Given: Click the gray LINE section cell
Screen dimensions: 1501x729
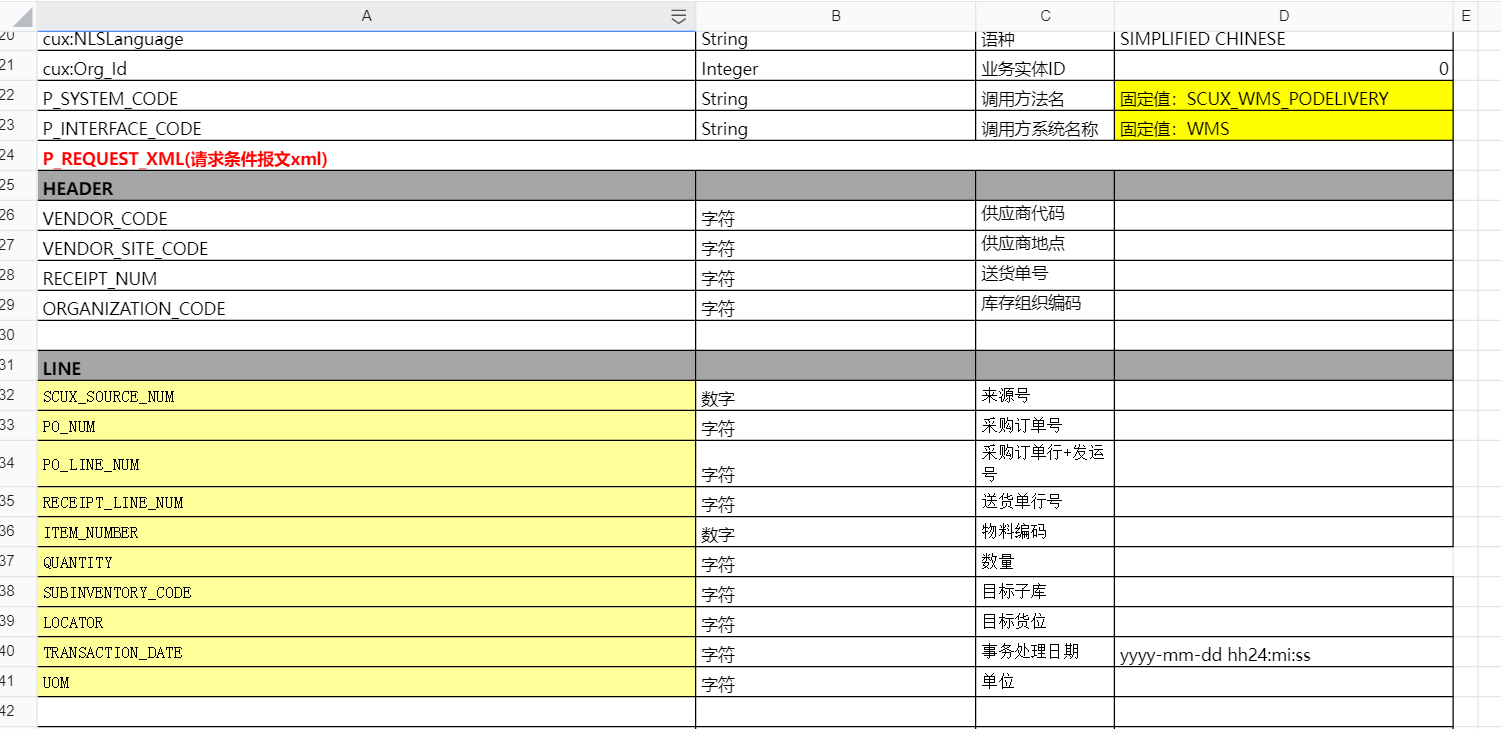Looking at the screenshot, I should 366,366.
